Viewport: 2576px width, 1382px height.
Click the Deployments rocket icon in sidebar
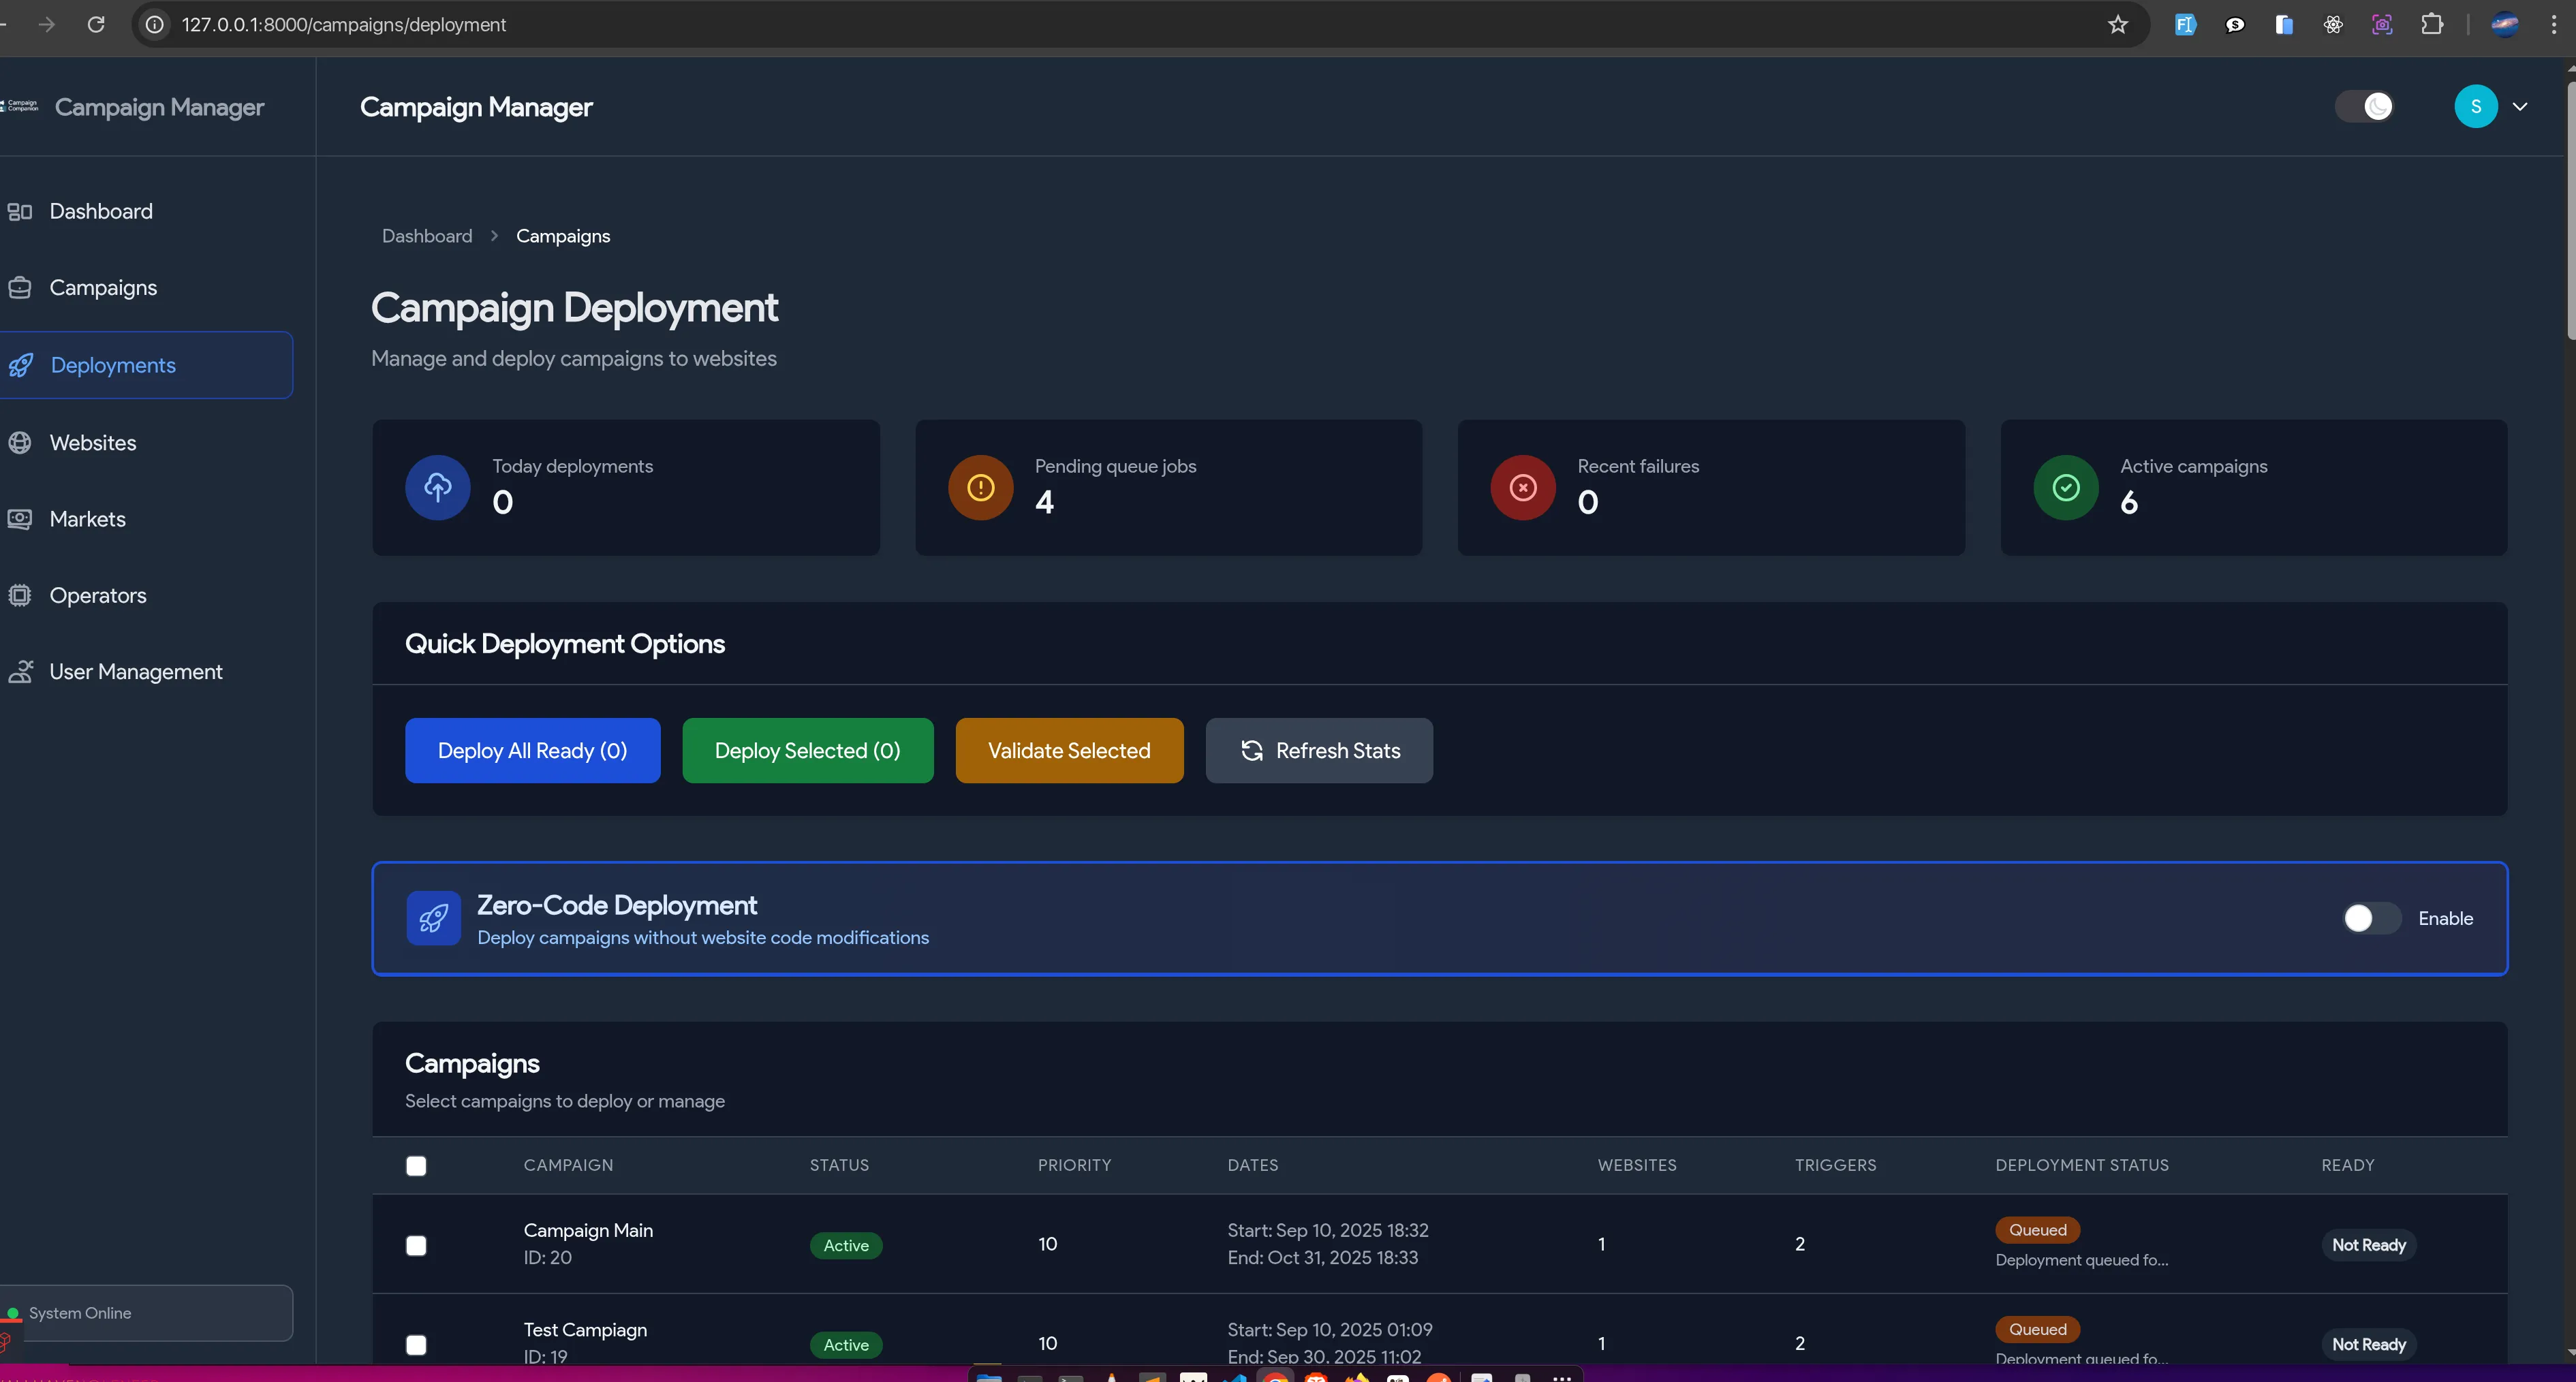point(20,365)
